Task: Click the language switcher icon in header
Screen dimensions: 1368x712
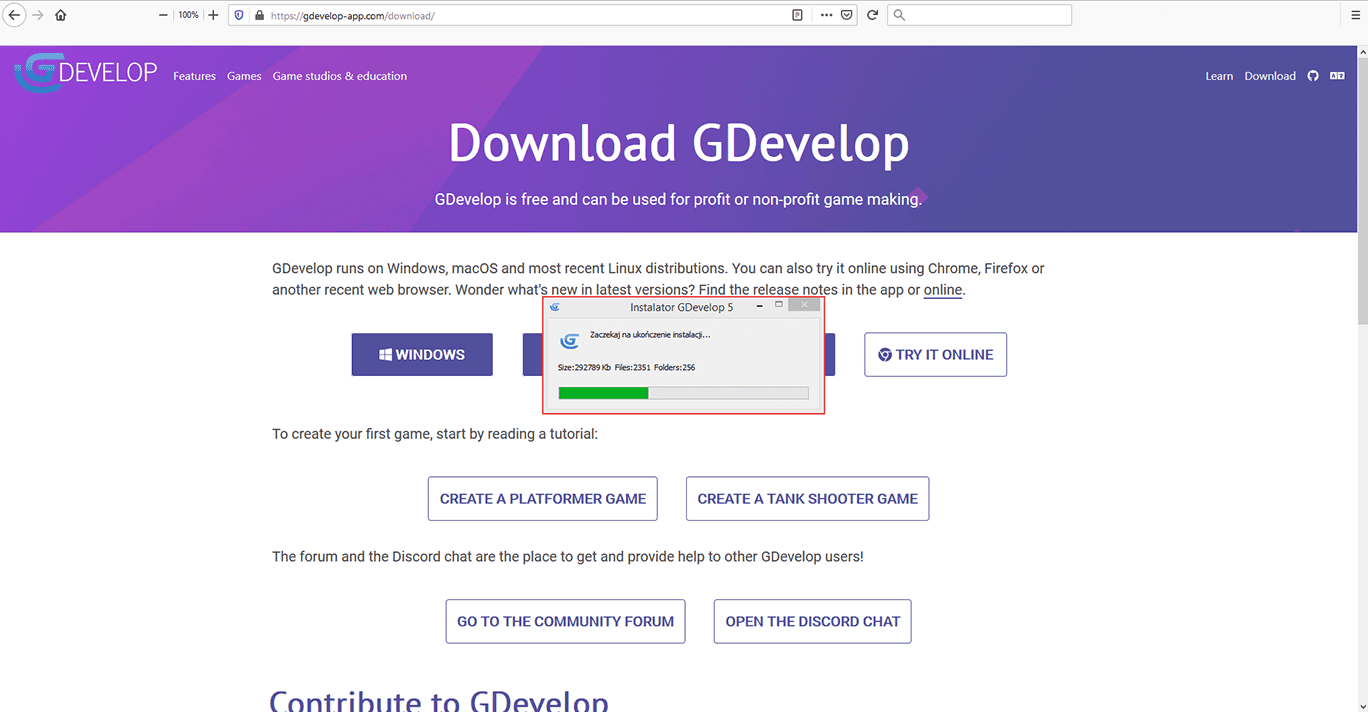Action: (1337, 76)
